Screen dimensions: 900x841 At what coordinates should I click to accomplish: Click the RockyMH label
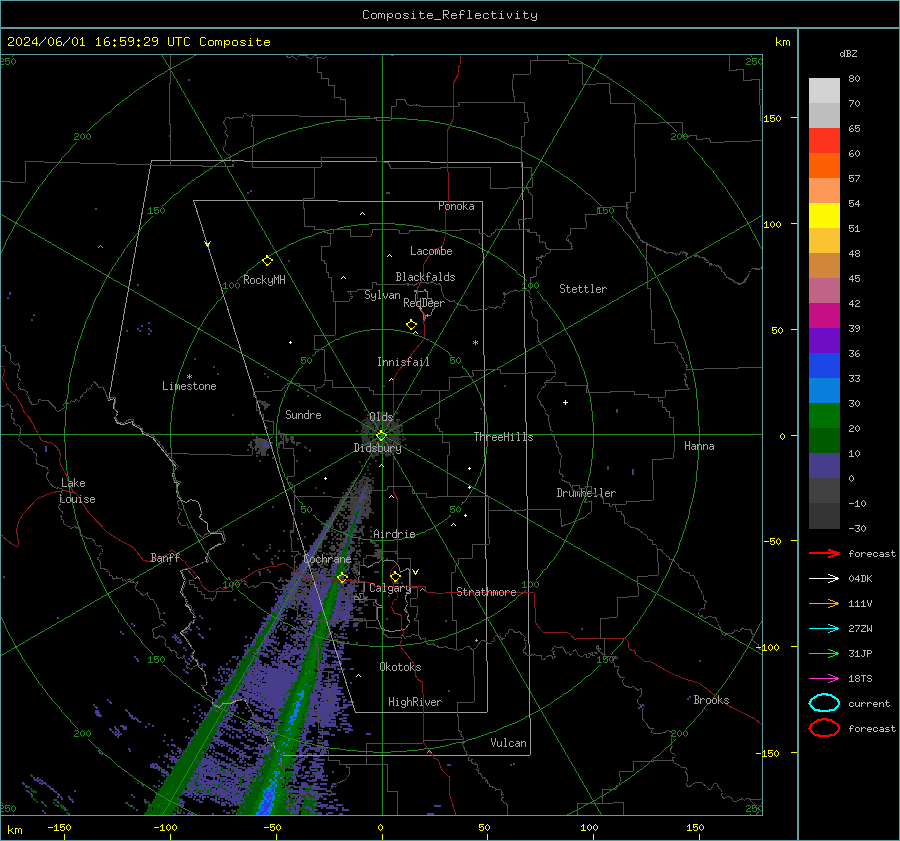[x=264, y=280]
